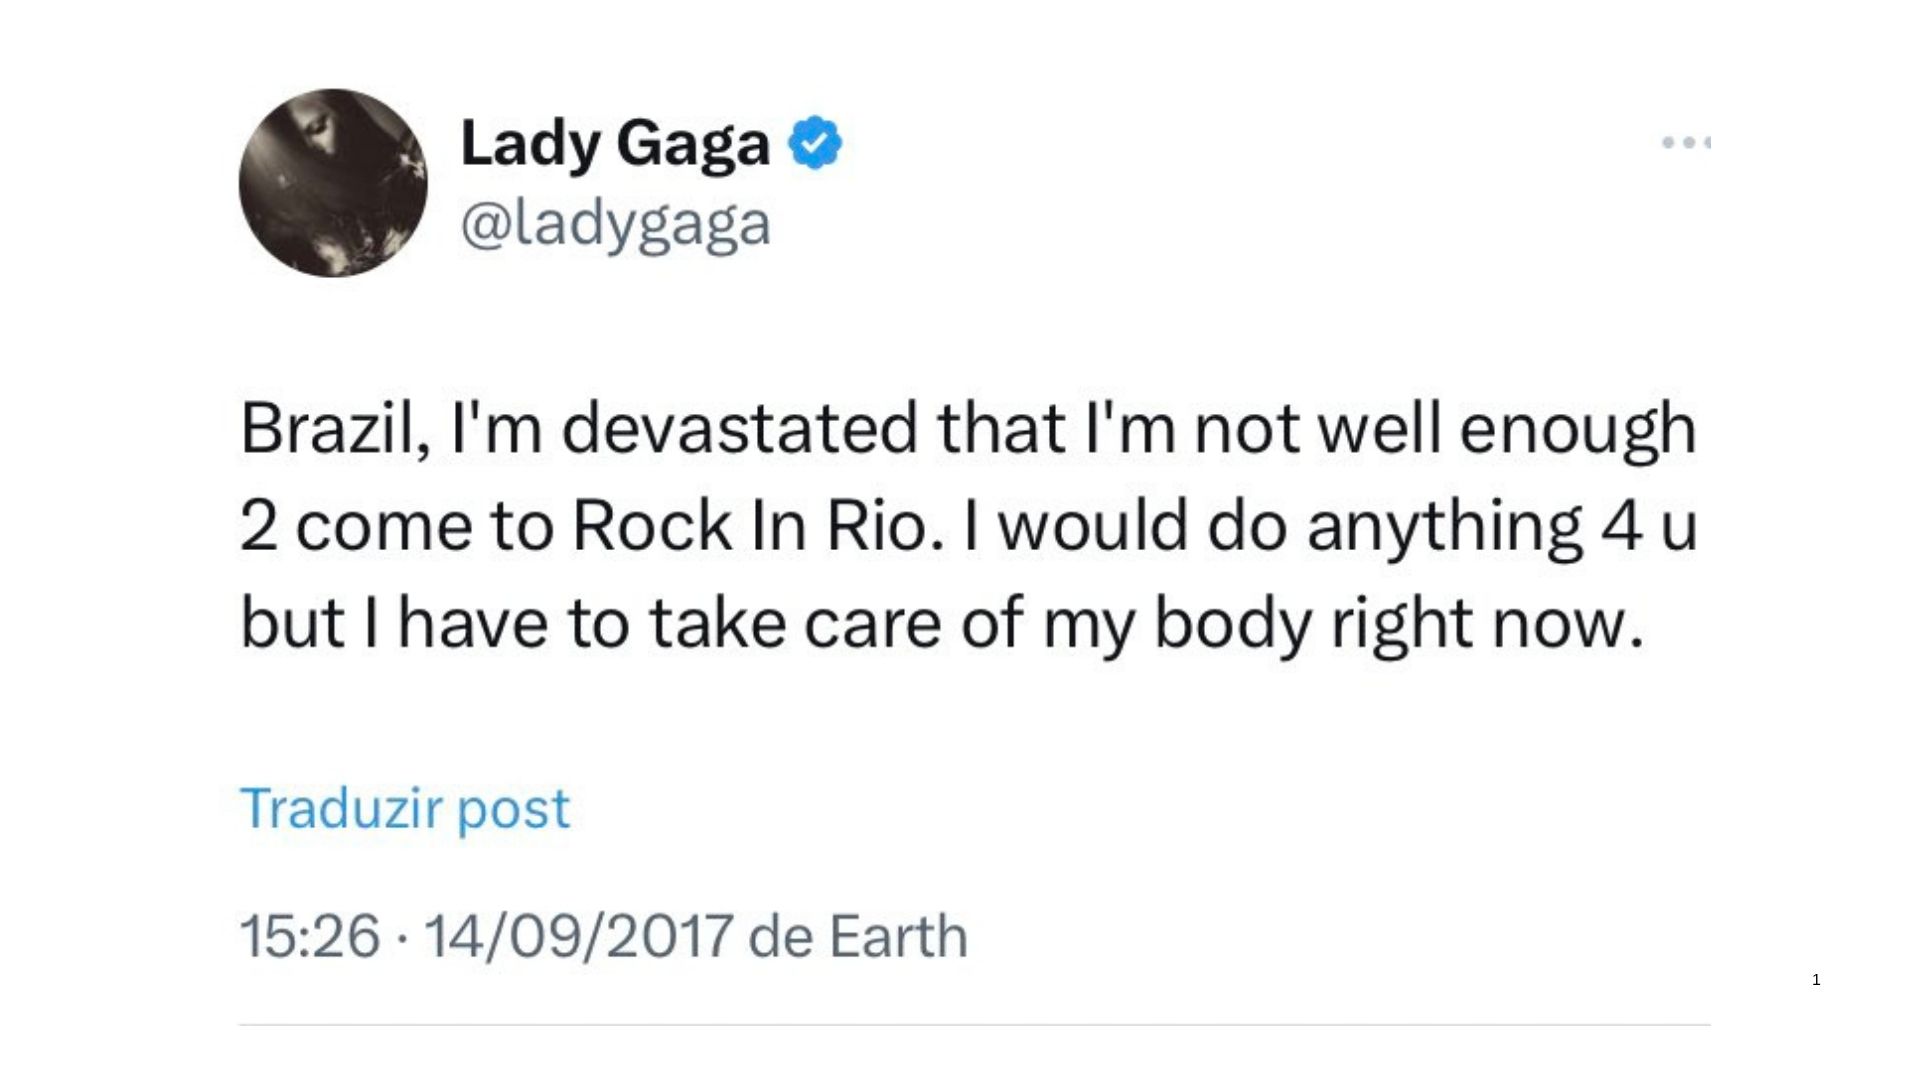Open Lady Gaga's profile picture

333,183
